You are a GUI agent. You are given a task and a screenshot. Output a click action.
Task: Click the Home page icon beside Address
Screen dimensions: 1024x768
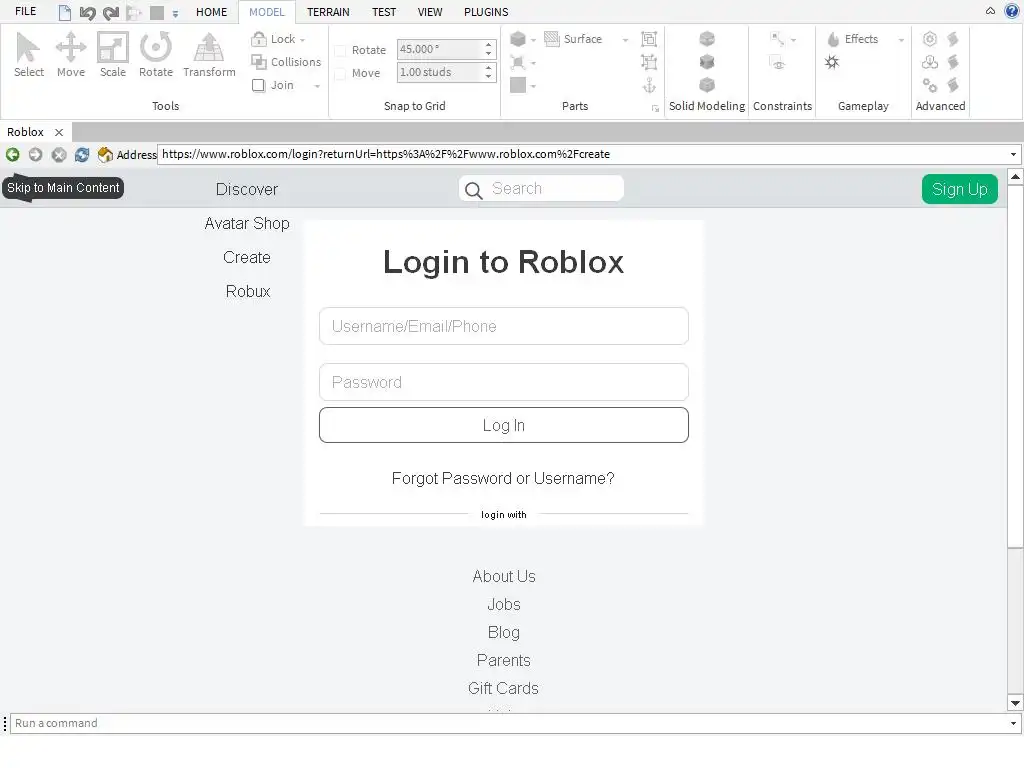[x=105, y=155]
